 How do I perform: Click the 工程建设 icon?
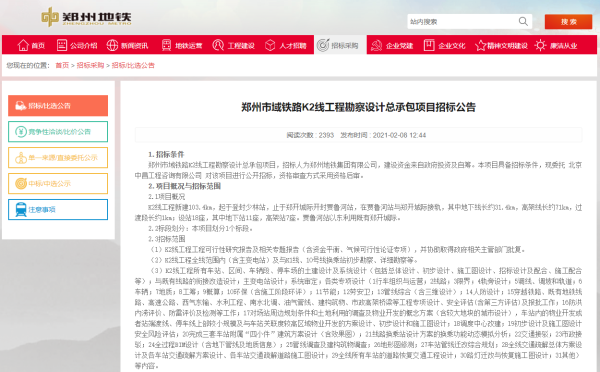pyautogui.click(x=218, y=45)
